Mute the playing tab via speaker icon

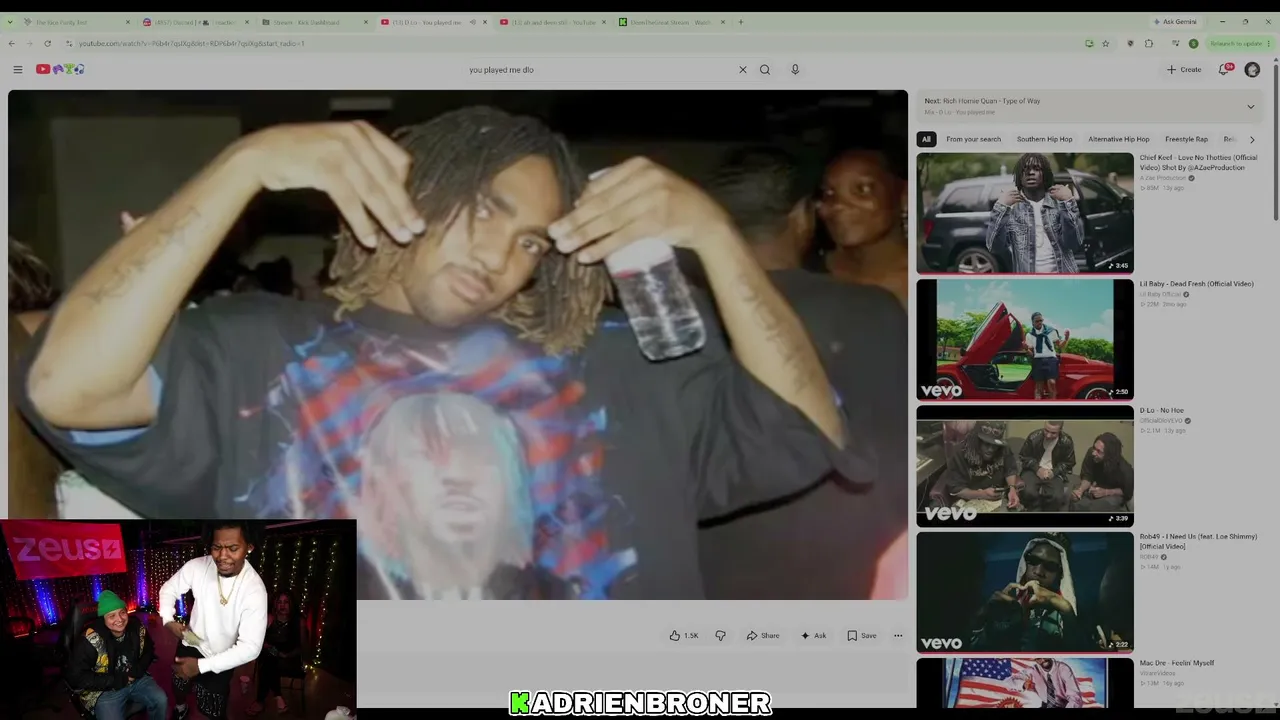click(x=472, y=22)
